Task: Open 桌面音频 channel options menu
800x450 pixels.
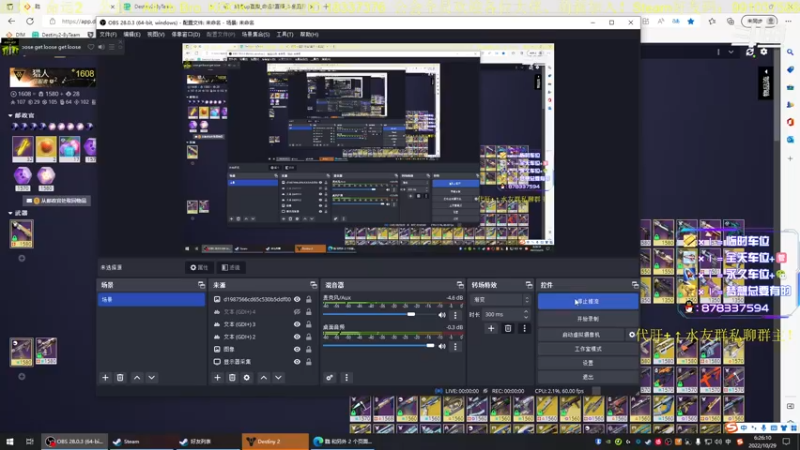Action: (455, 346)
